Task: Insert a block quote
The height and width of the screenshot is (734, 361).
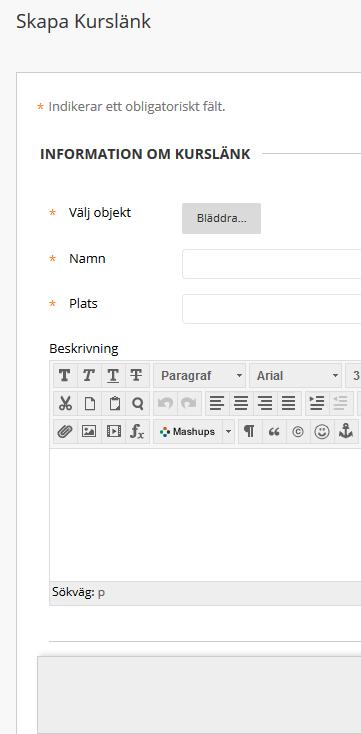Action: [x=274, y=432]
